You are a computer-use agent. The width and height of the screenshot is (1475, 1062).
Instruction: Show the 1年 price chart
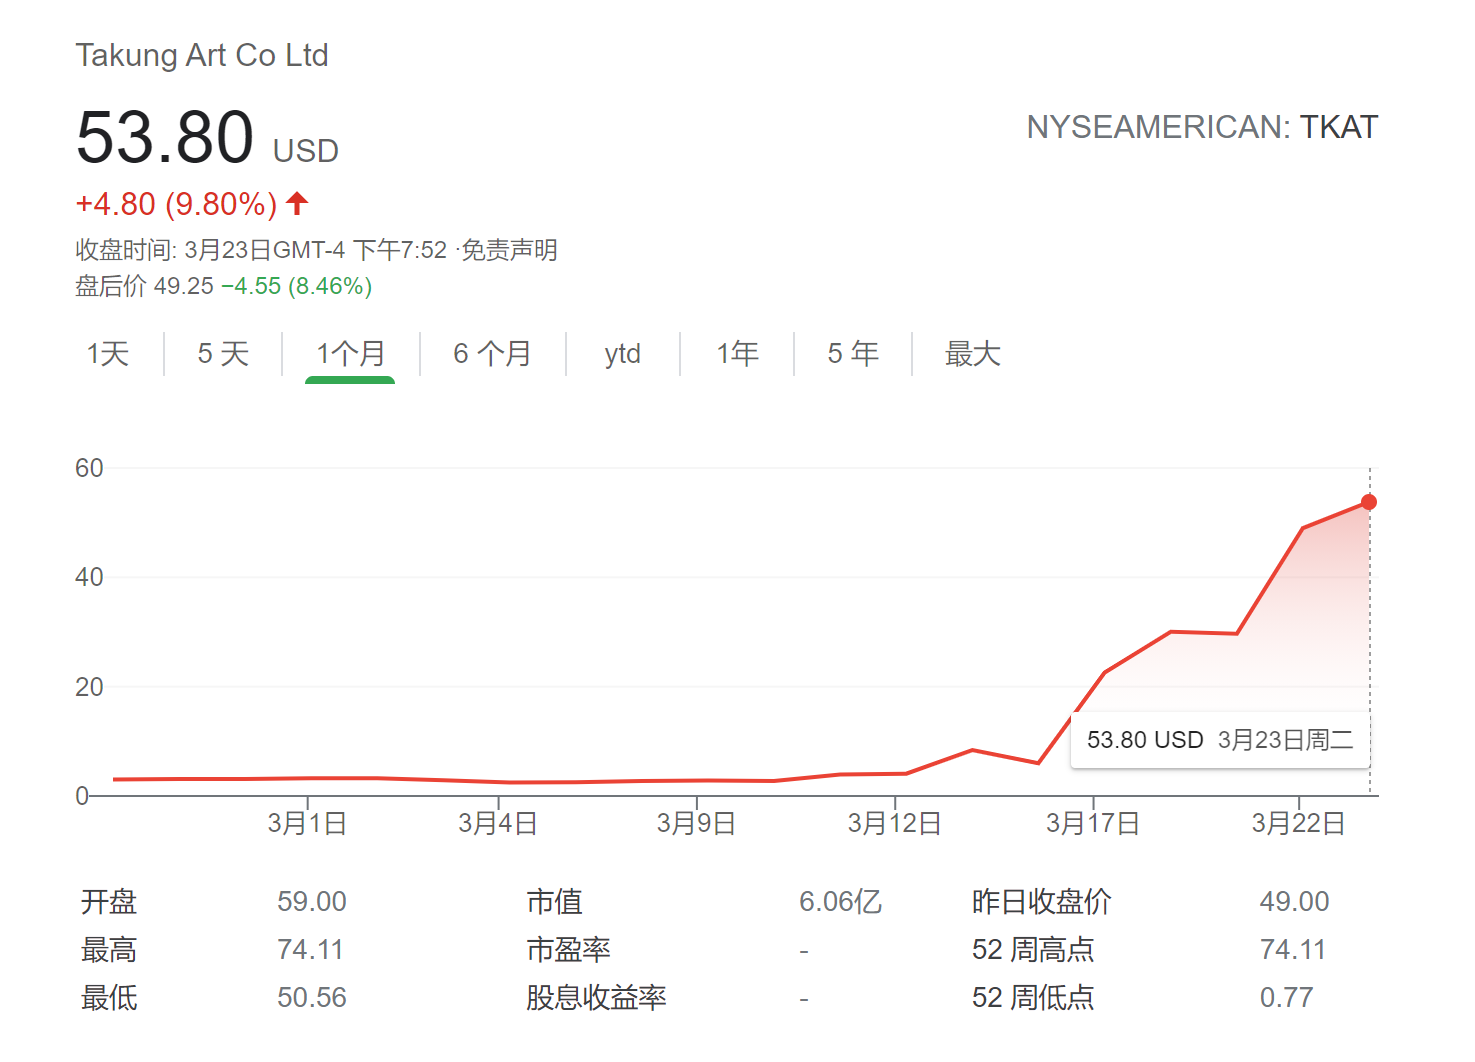(x=737, y=354)
